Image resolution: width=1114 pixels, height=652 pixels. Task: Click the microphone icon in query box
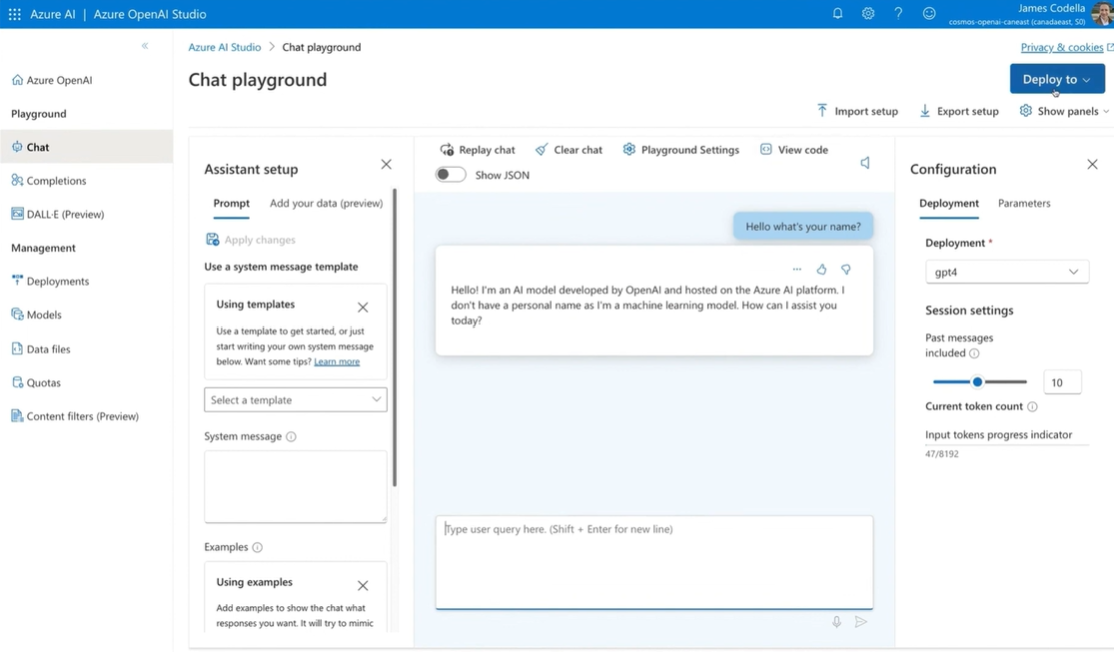click(x=837, y=622)
